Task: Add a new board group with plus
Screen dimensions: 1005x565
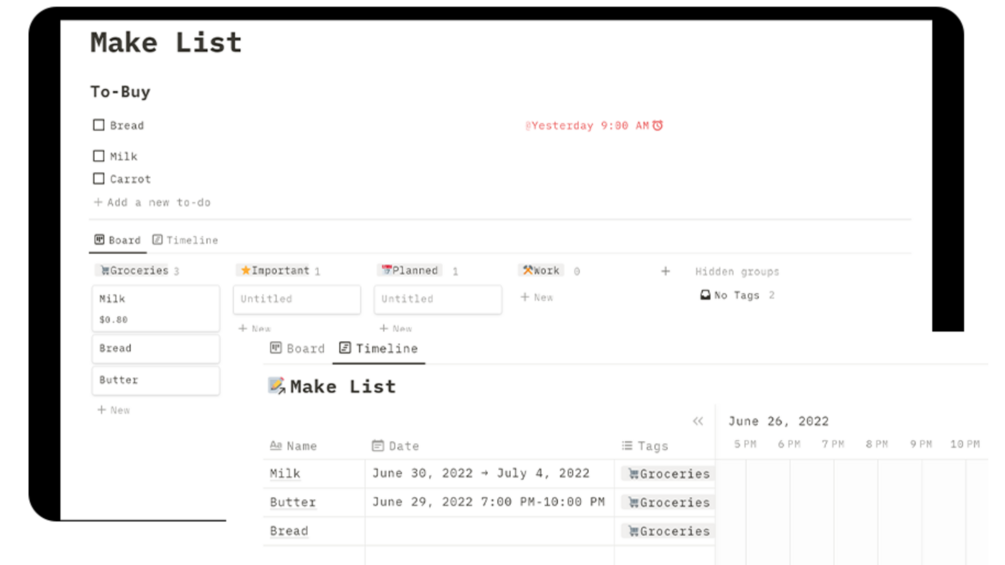Action: coord(665,272)
